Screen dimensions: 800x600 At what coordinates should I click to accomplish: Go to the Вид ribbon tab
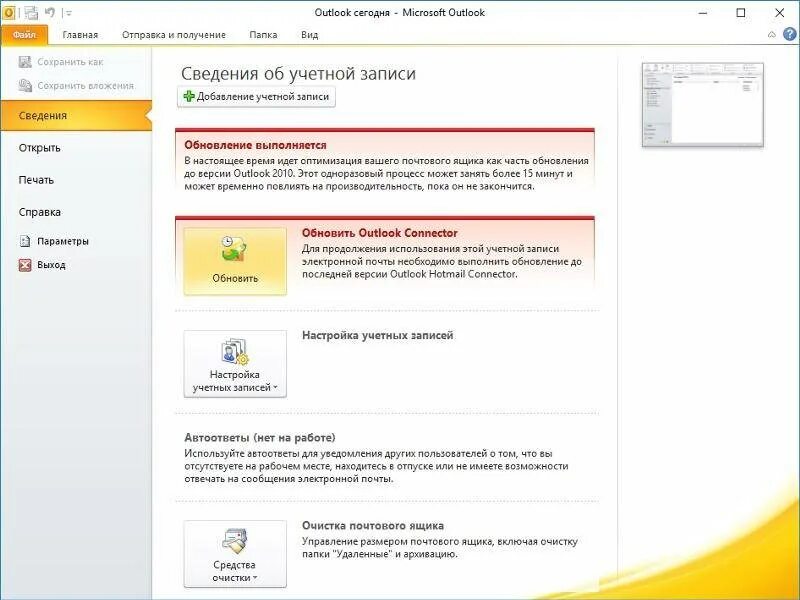click(x=310, y=35)
